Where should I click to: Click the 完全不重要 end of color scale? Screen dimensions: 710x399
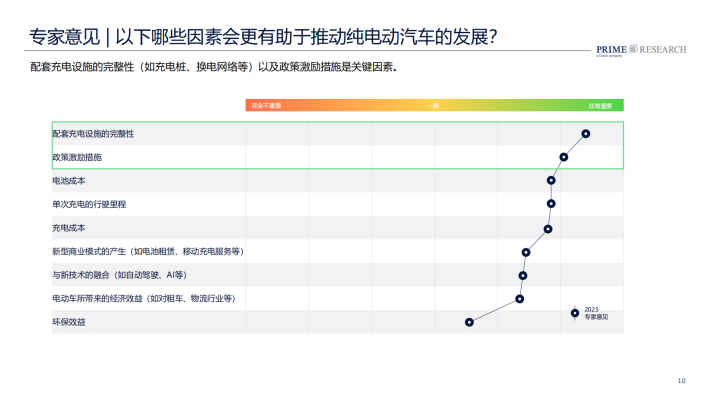click(x=266, y=106)
